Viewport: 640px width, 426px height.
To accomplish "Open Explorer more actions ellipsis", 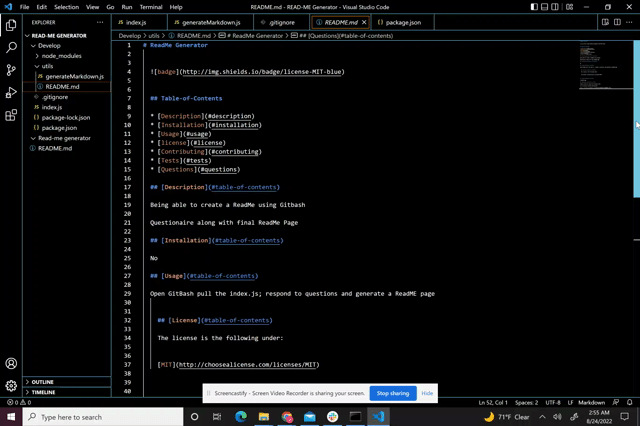I will pos(100,22).
